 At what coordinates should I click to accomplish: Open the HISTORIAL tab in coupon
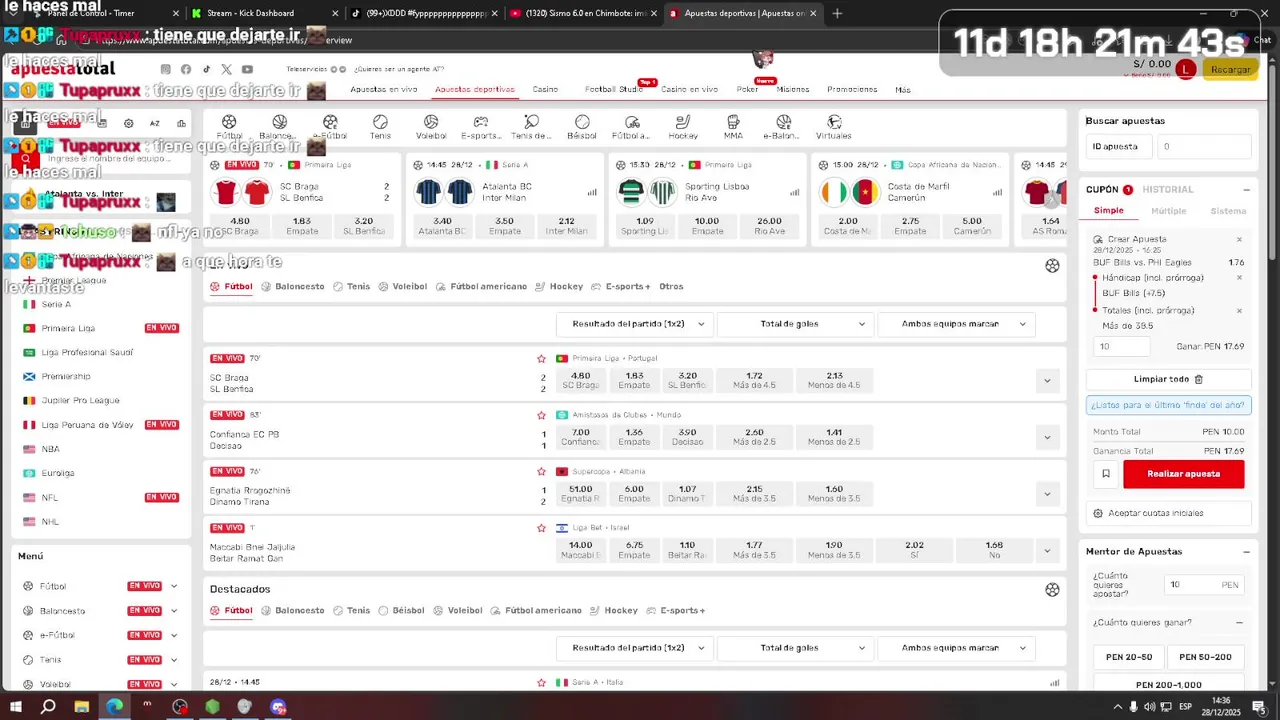1168,189
